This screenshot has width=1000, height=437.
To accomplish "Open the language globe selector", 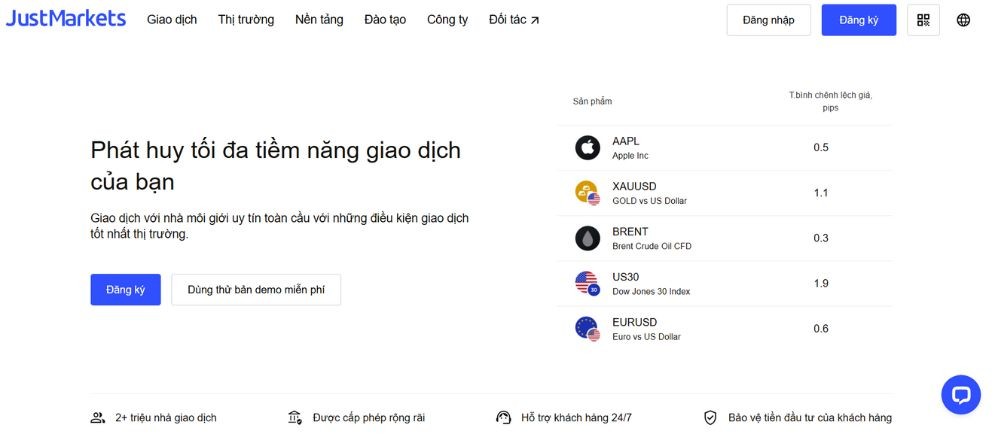I will click(963, 20).
